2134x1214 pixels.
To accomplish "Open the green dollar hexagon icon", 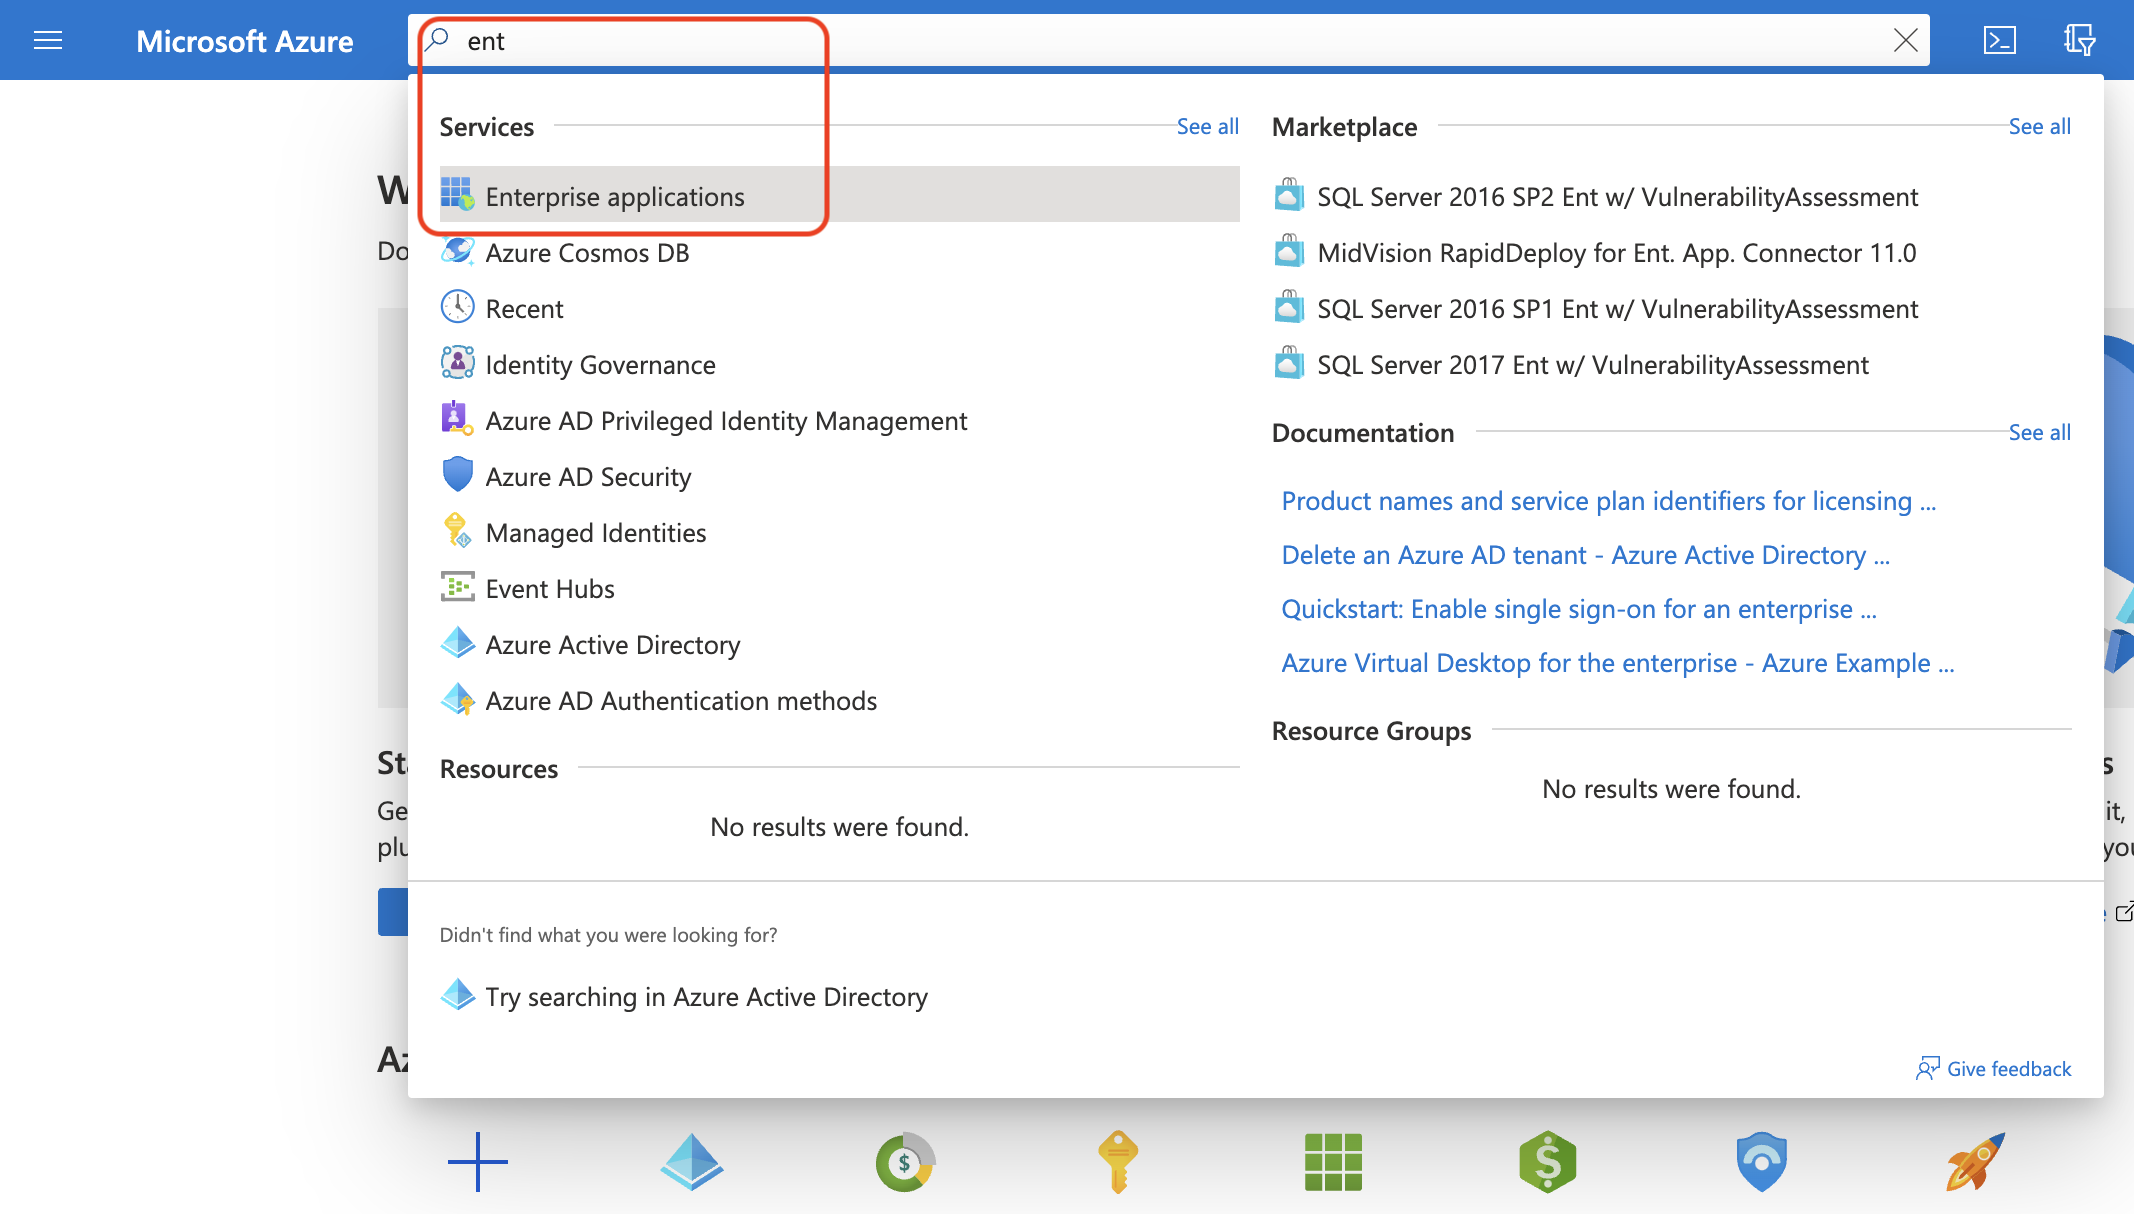I will [x=1547, y=1162].
